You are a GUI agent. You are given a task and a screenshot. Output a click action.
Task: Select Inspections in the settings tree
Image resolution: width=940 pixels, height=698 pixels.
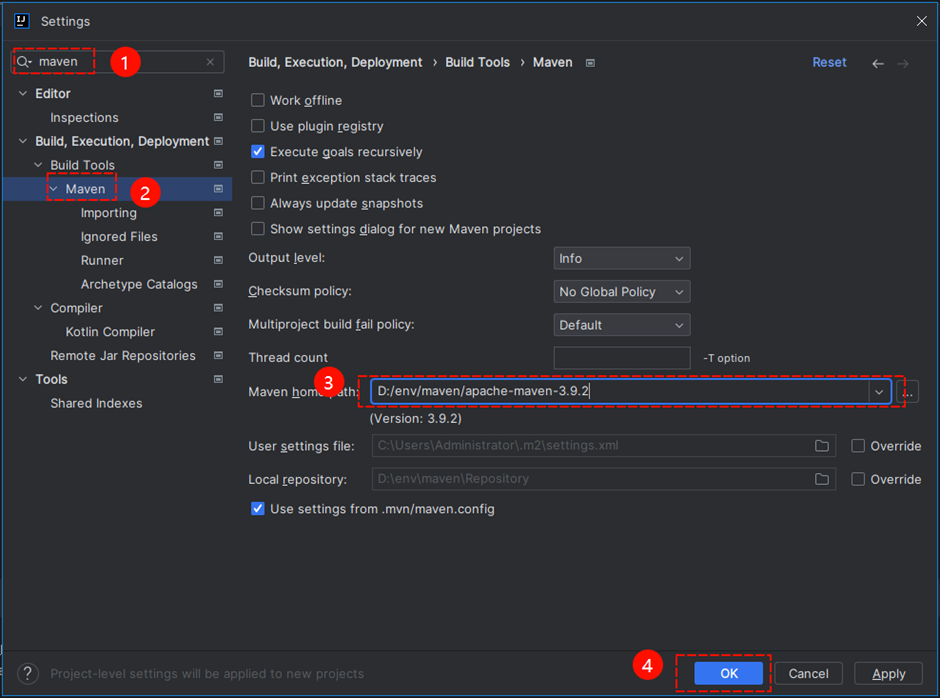pyautogui.click(x=85, y=118)
